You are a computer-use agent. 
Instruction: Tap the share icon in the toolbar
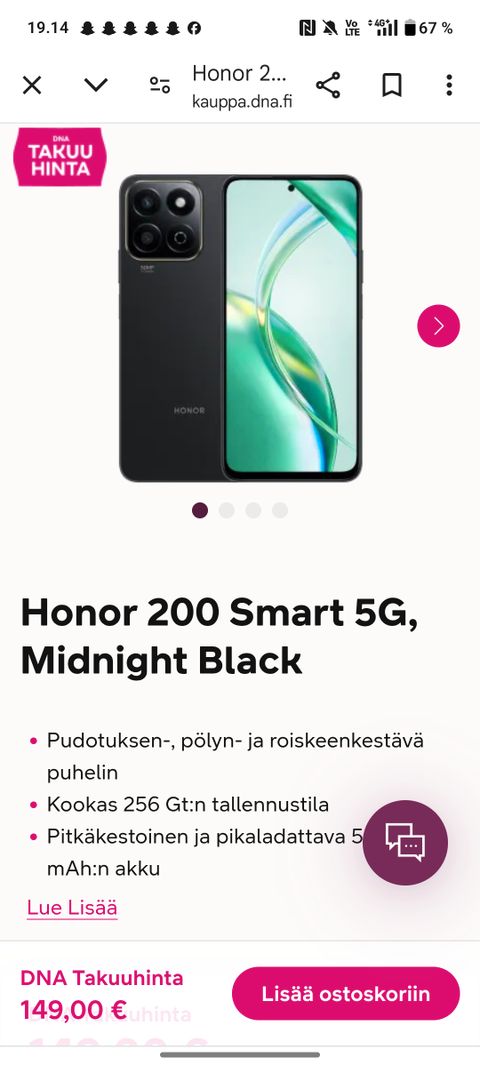pyautogui.click(x=327, y=85)
